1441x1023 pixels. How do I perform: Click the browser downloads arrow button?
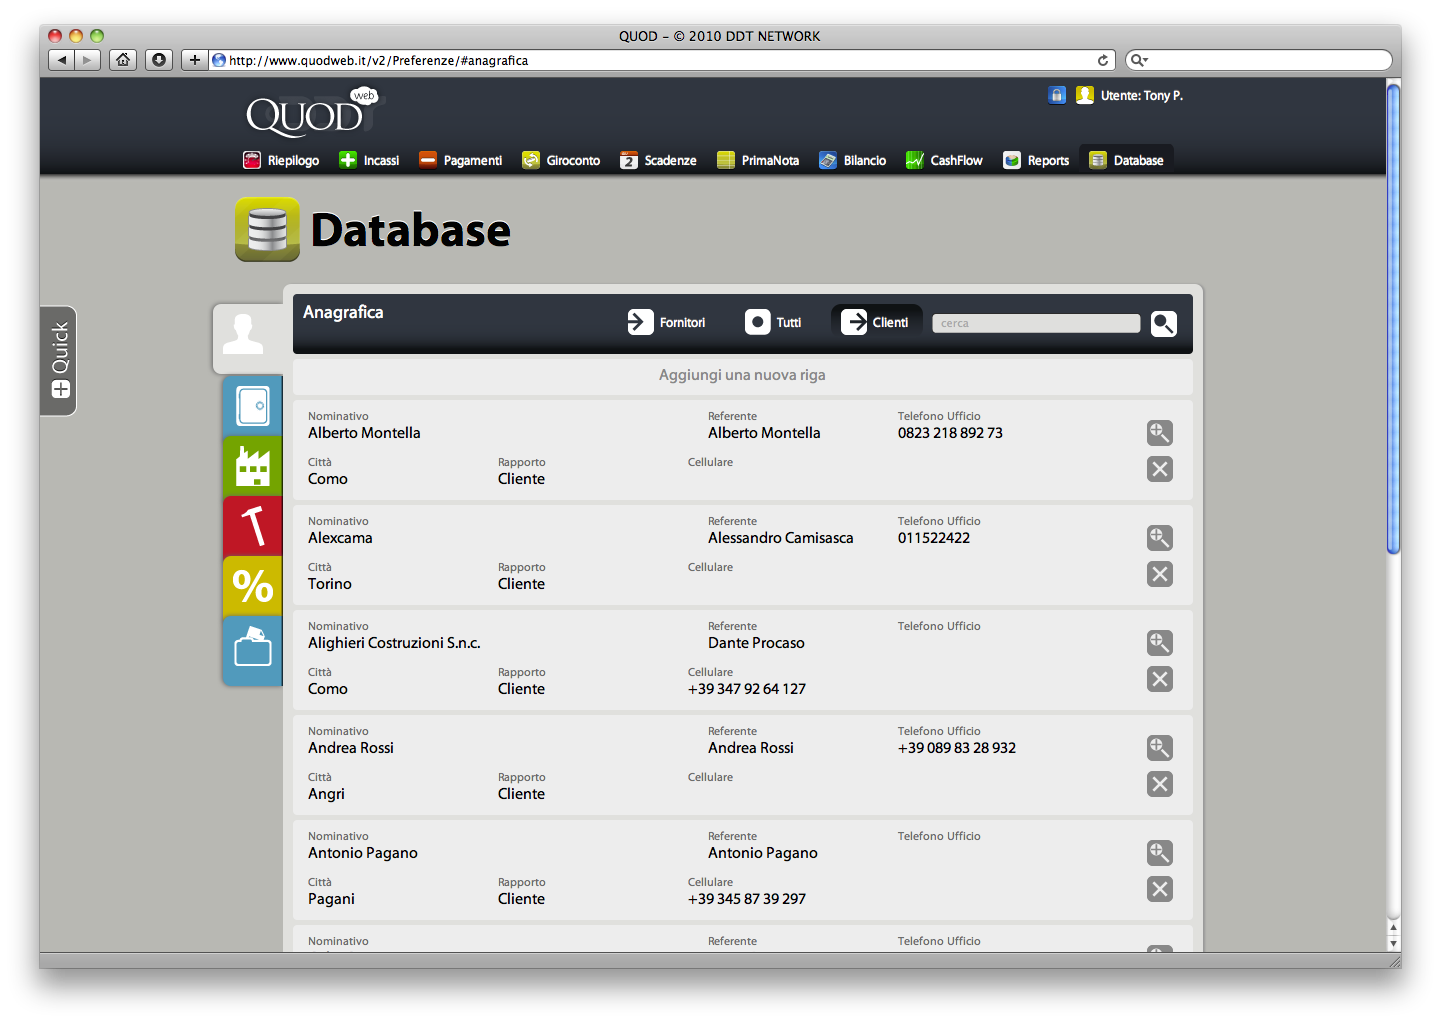tap(158, 60)
